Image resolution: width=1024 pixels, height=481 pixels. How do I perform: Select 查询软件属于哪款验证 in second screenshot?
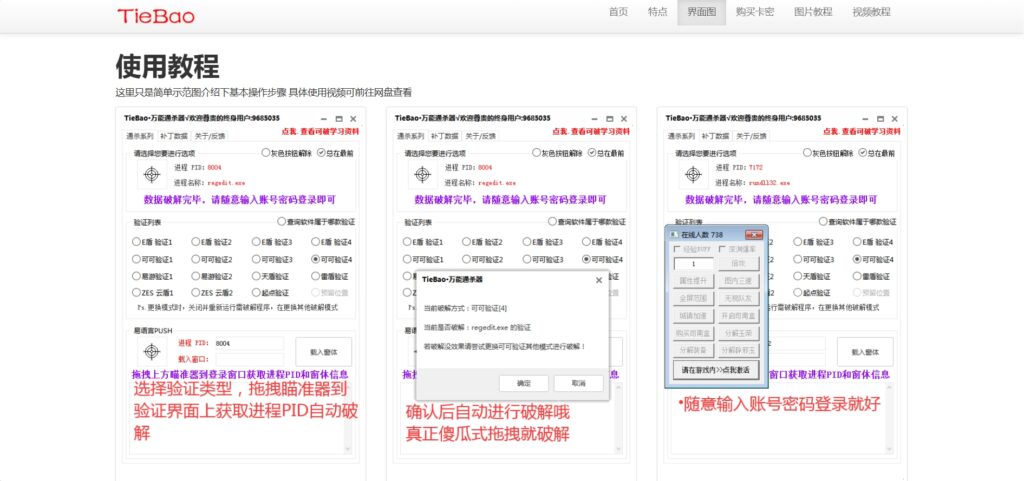[586, 222]
